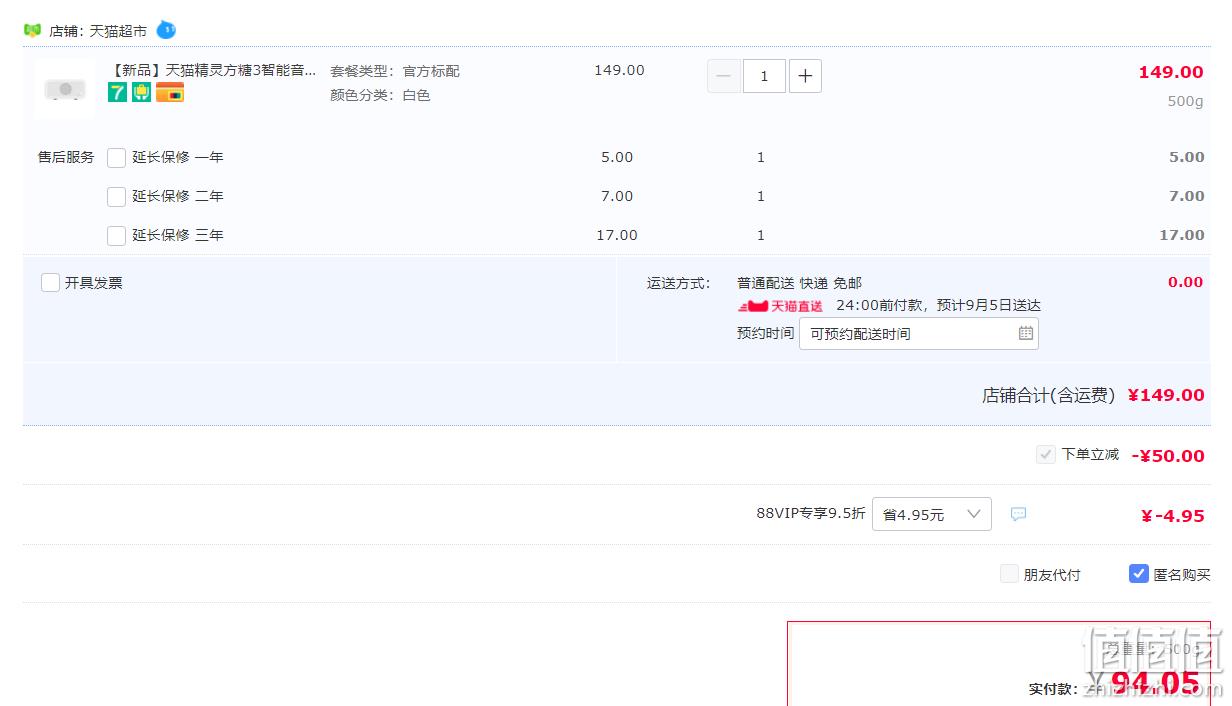Click the comment bubble icon beside 88VIP discount
The width and height of the screenshot is (1232, 706).
(x=1018, y=514)
